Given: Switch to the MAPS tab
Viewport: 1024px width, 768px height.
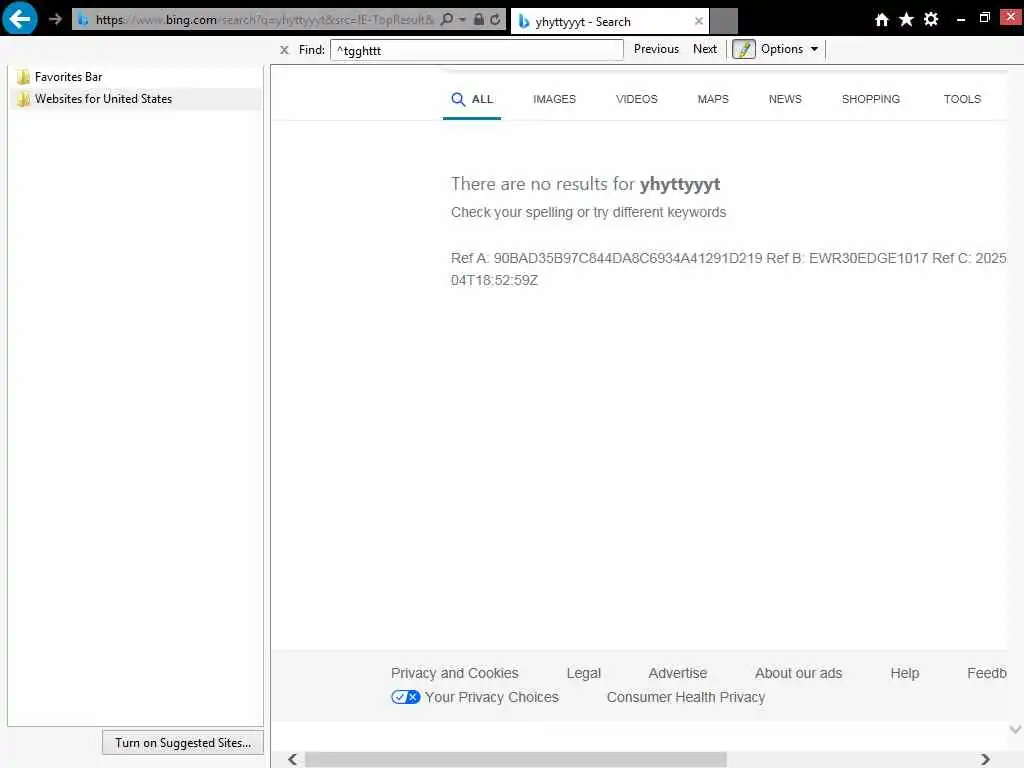Looking at the screenshot, I should [713, 99].
